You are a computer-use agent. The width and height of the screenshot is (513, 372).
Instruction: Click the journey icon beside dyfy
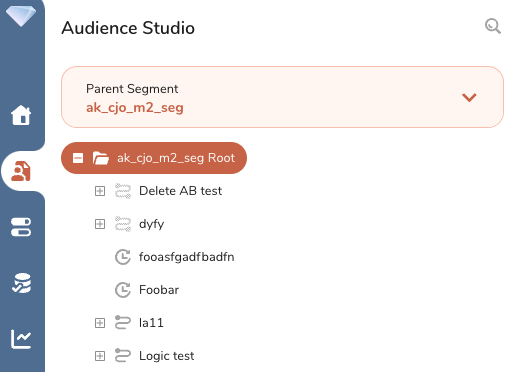coord(123,224)
